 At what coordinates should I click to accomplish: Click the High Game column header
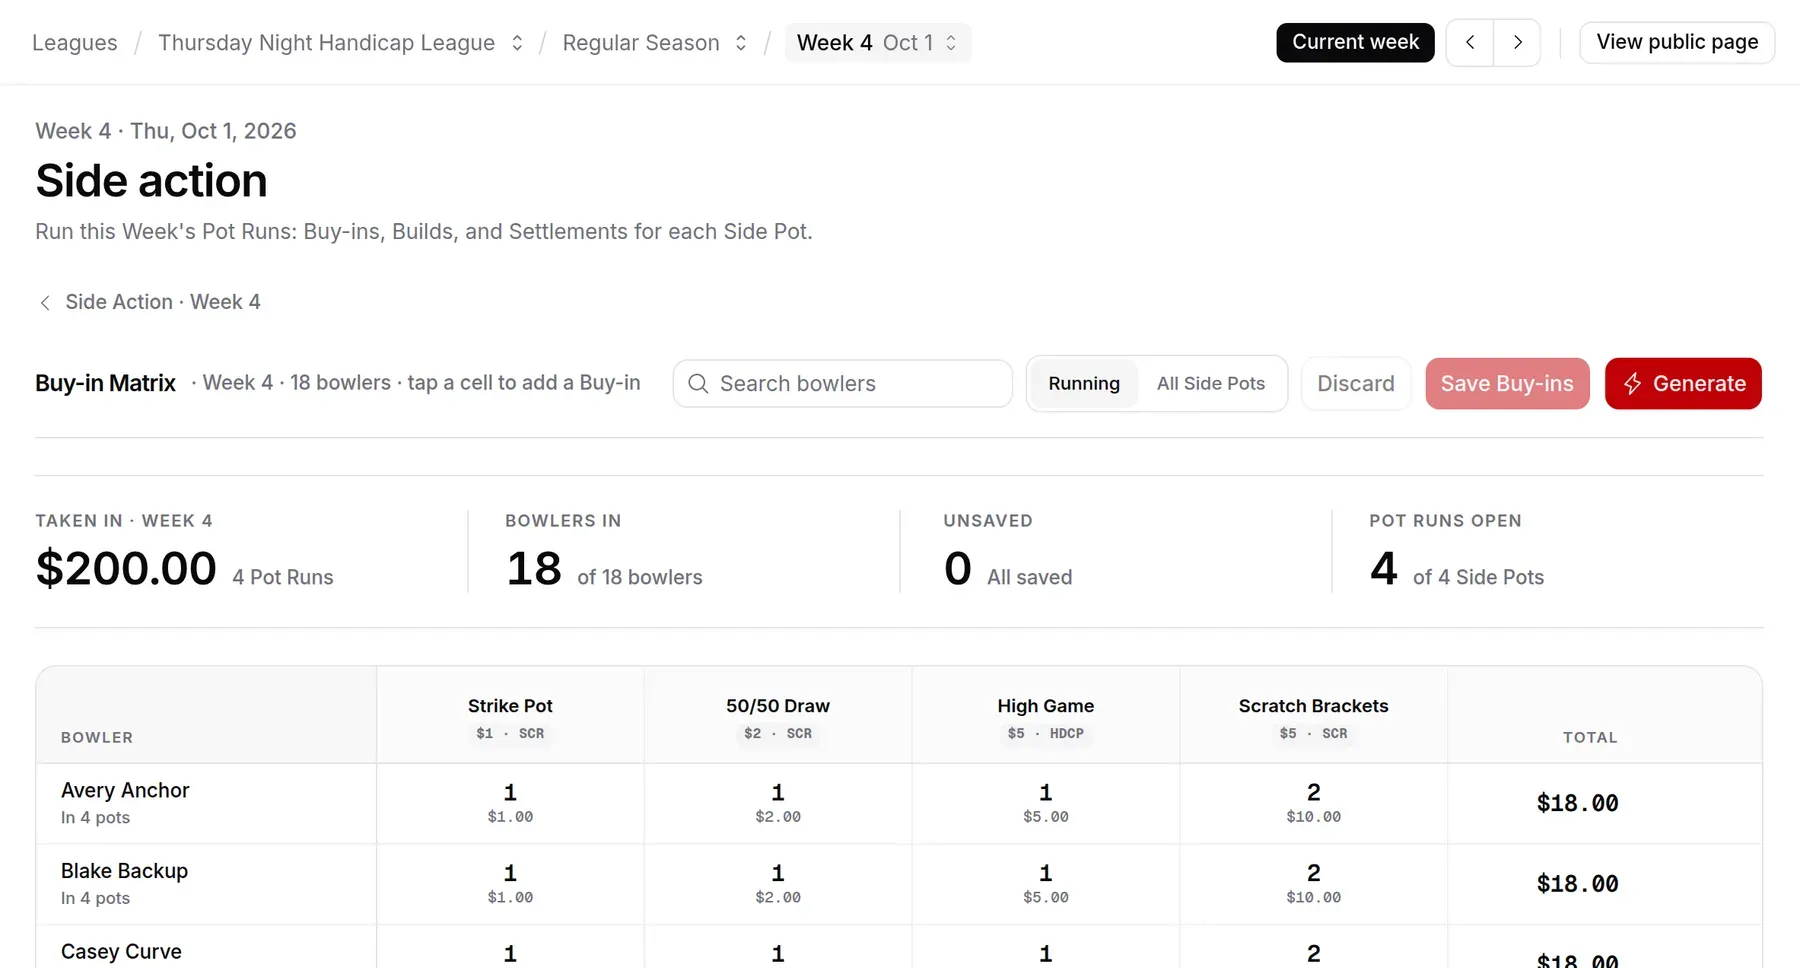pyautogui.click(x=1046, y=717)
